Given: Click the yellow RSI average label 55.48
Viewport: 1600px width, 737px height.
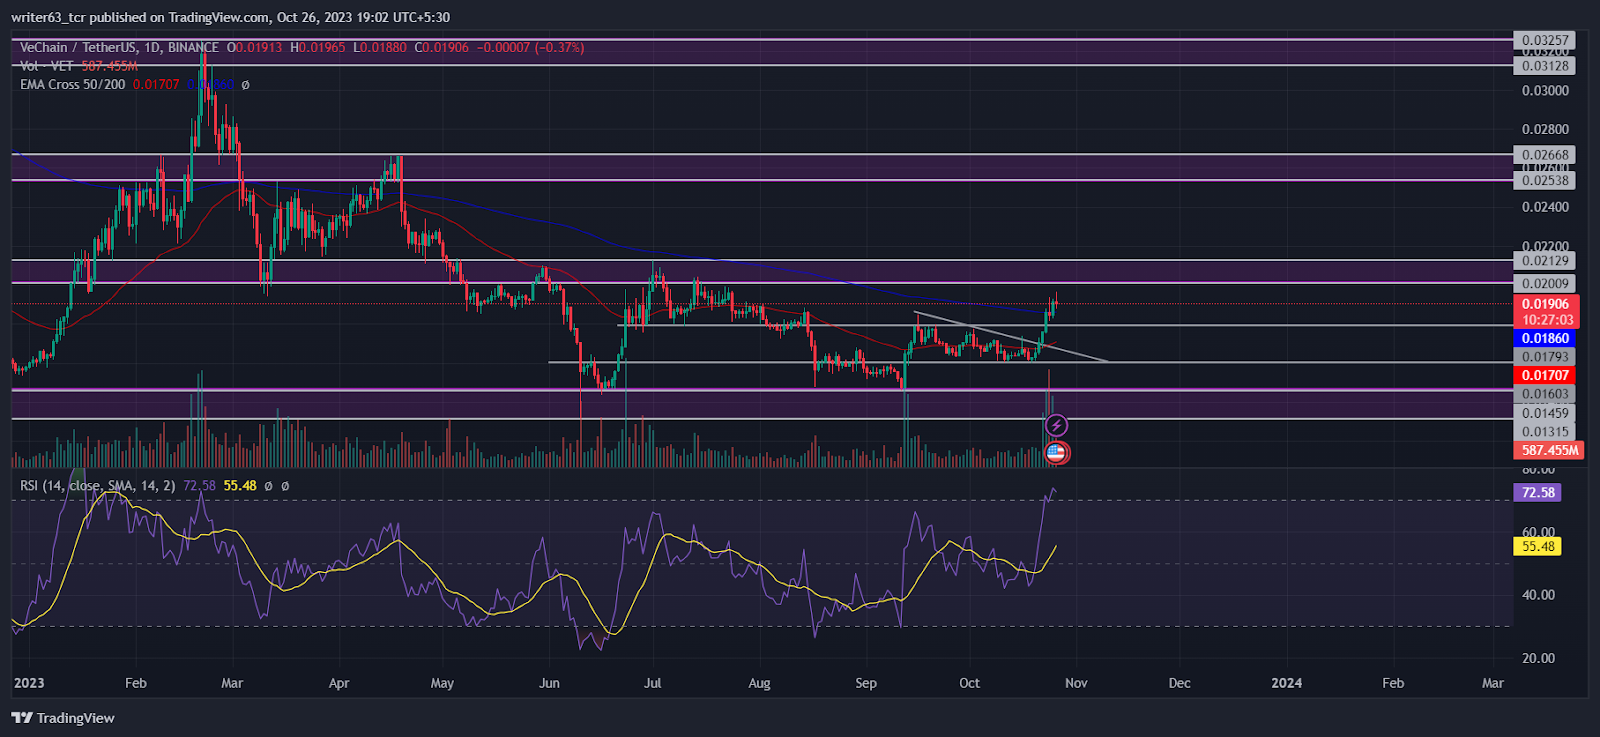Looking at the screenshot, I should (1538, 546).
